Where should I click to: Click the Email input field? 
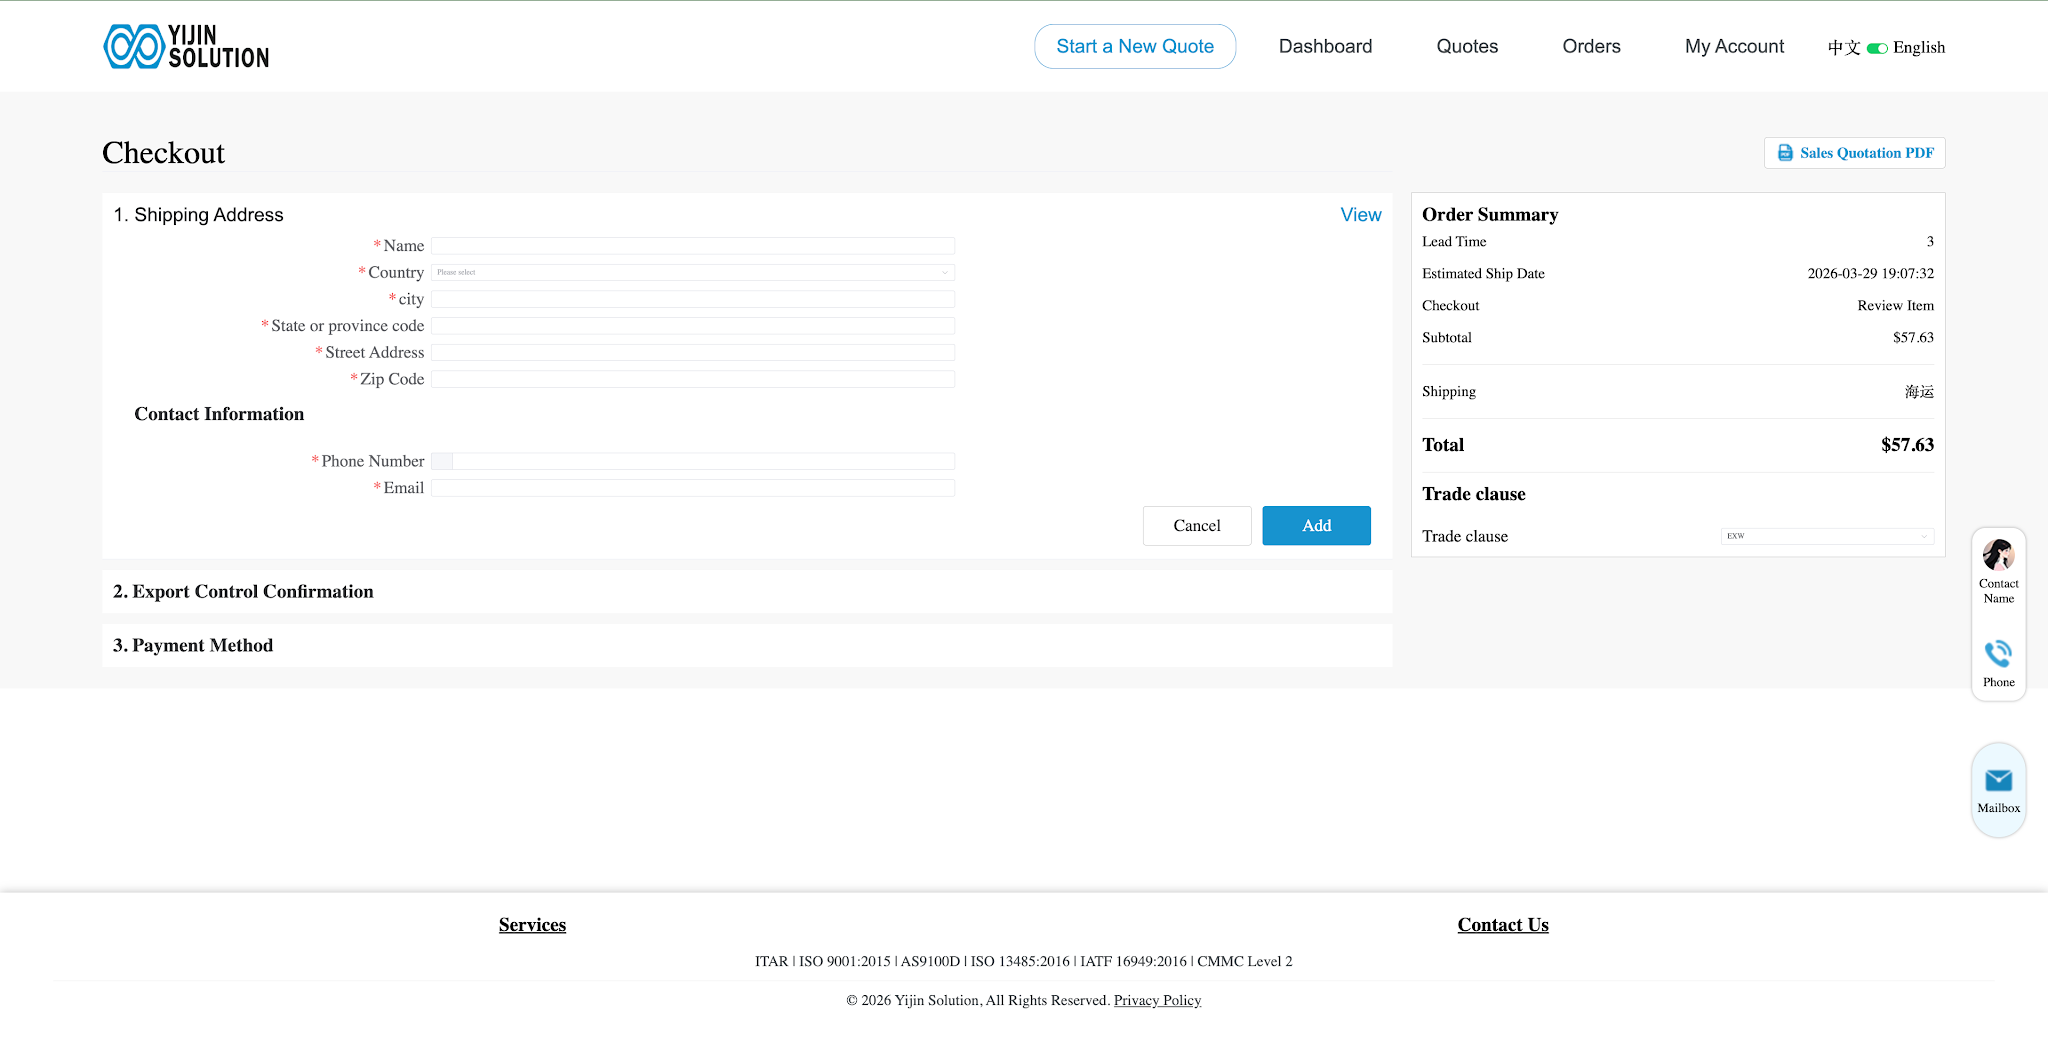point(692,487)
